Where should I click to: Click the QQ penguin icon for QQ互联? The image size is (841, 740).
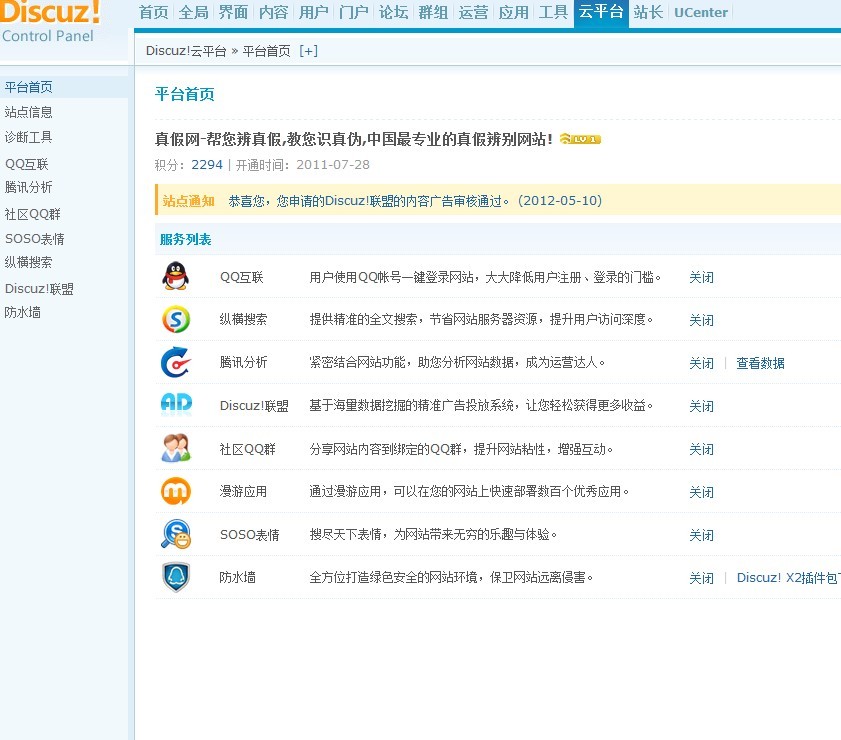click(x=175, y=276)
